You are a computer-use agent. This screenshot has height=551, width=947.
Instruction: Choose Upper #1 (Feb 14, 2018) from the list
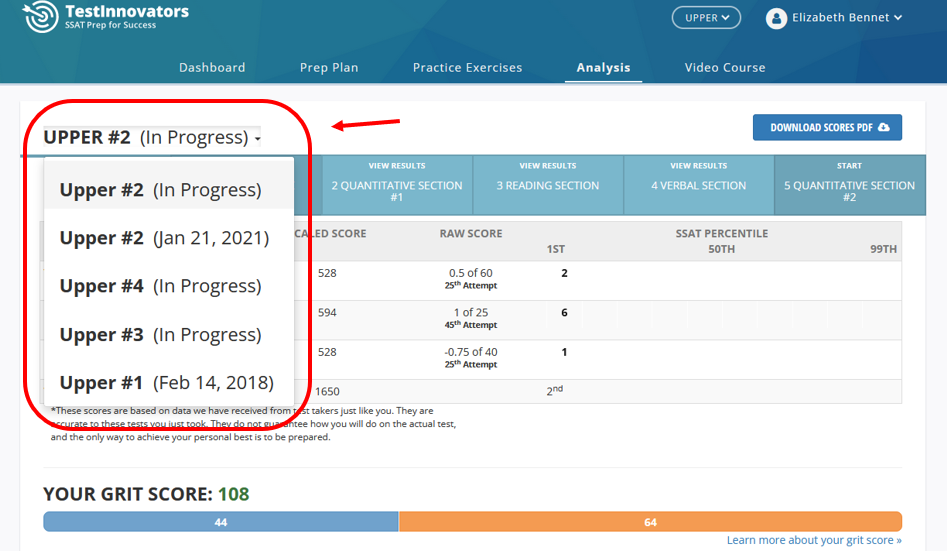(169, 382)
